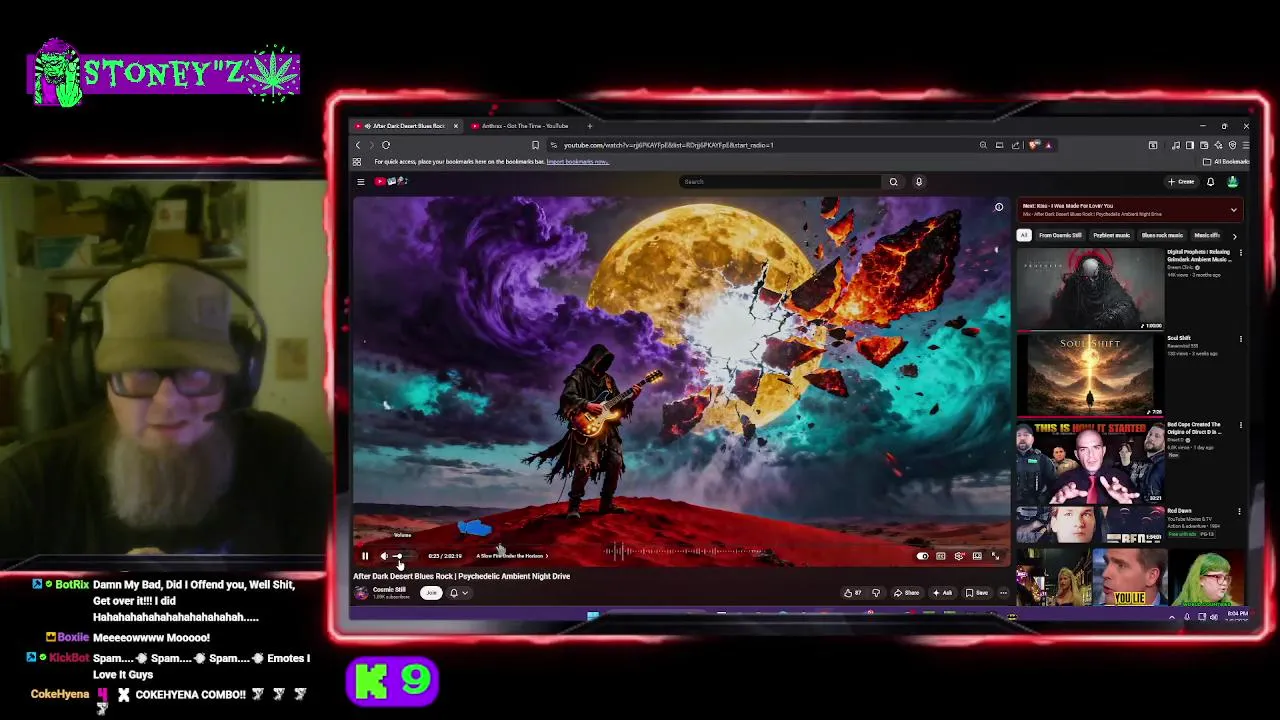Reload the page
1280x720 pixels.
(x=386, y=145)
